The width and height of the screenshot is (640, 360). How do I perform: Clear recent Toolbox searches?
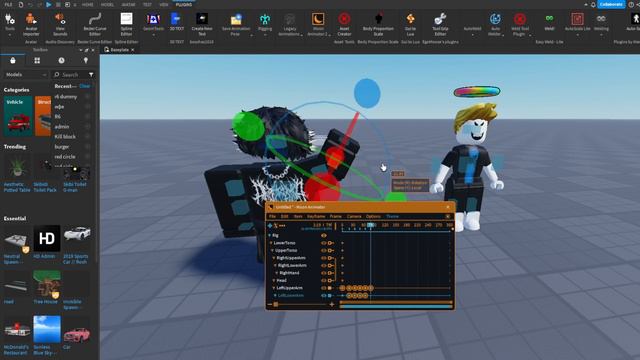pyautogui.click(x=84, y=86)
